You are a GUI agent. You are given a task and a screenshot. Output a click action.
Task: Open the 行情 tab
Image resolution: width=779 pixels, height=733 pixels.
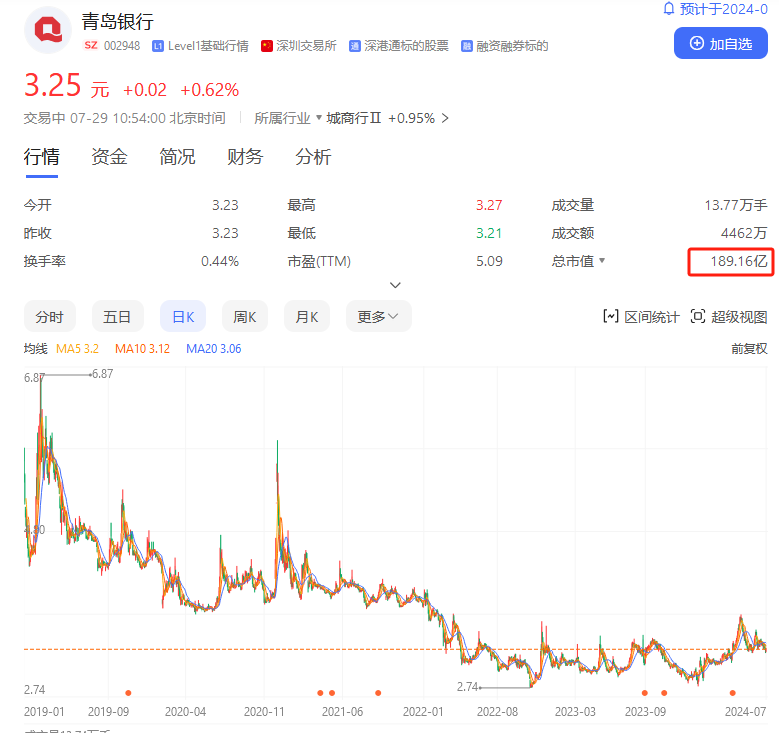tap(42, 157)
